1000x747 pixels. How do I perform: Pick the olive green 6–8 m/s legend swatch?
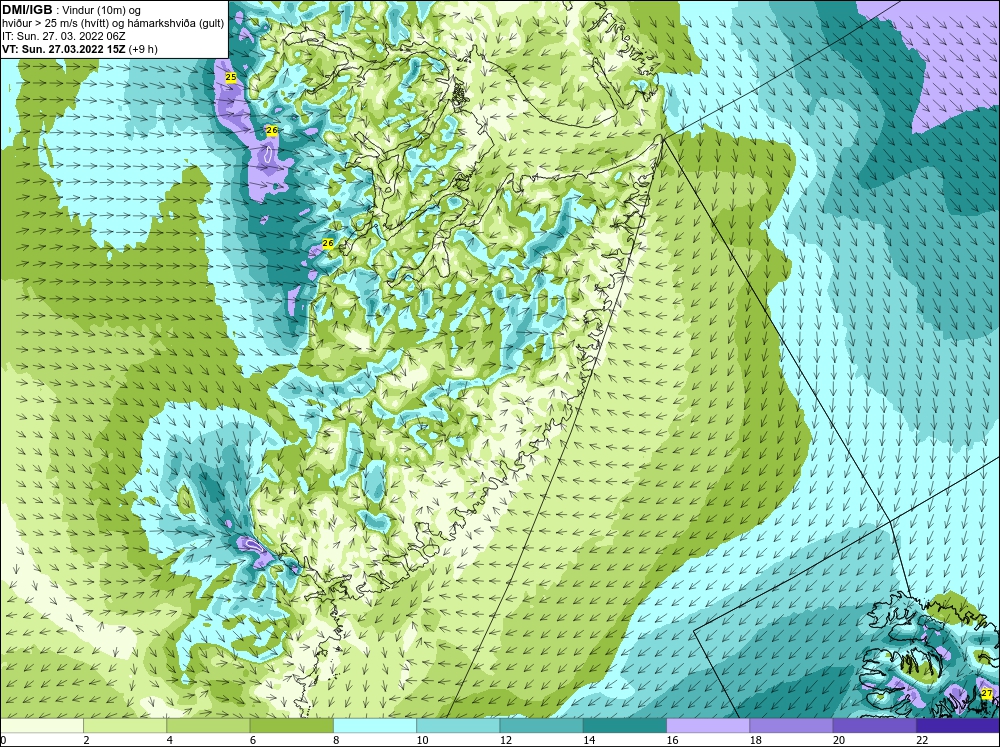pyautogui.click(x=291, y=725)
